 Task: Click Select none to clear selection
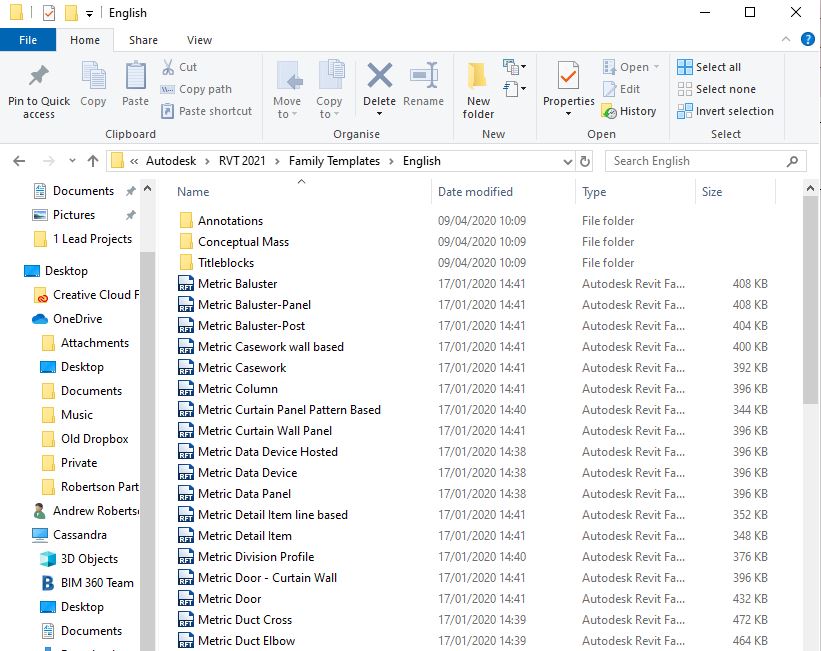[x=716, y=89]
